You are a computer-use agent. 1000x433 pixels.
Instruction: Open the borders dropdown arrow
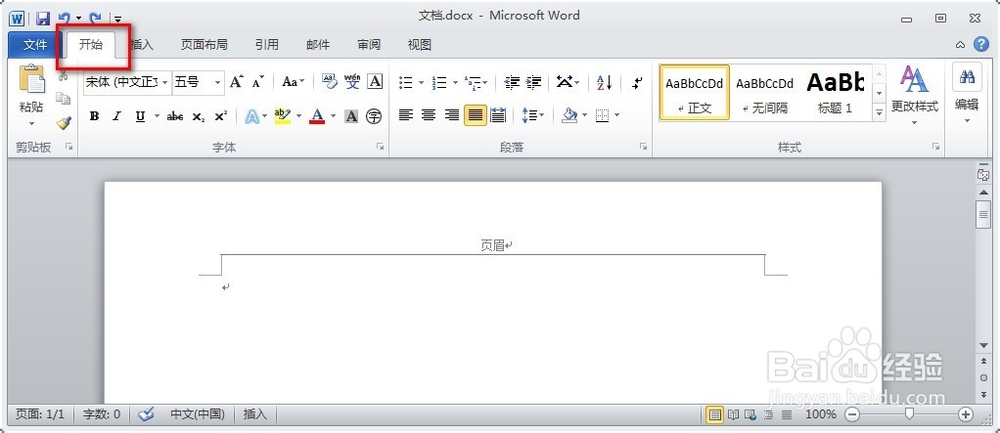tap(617, 115)
